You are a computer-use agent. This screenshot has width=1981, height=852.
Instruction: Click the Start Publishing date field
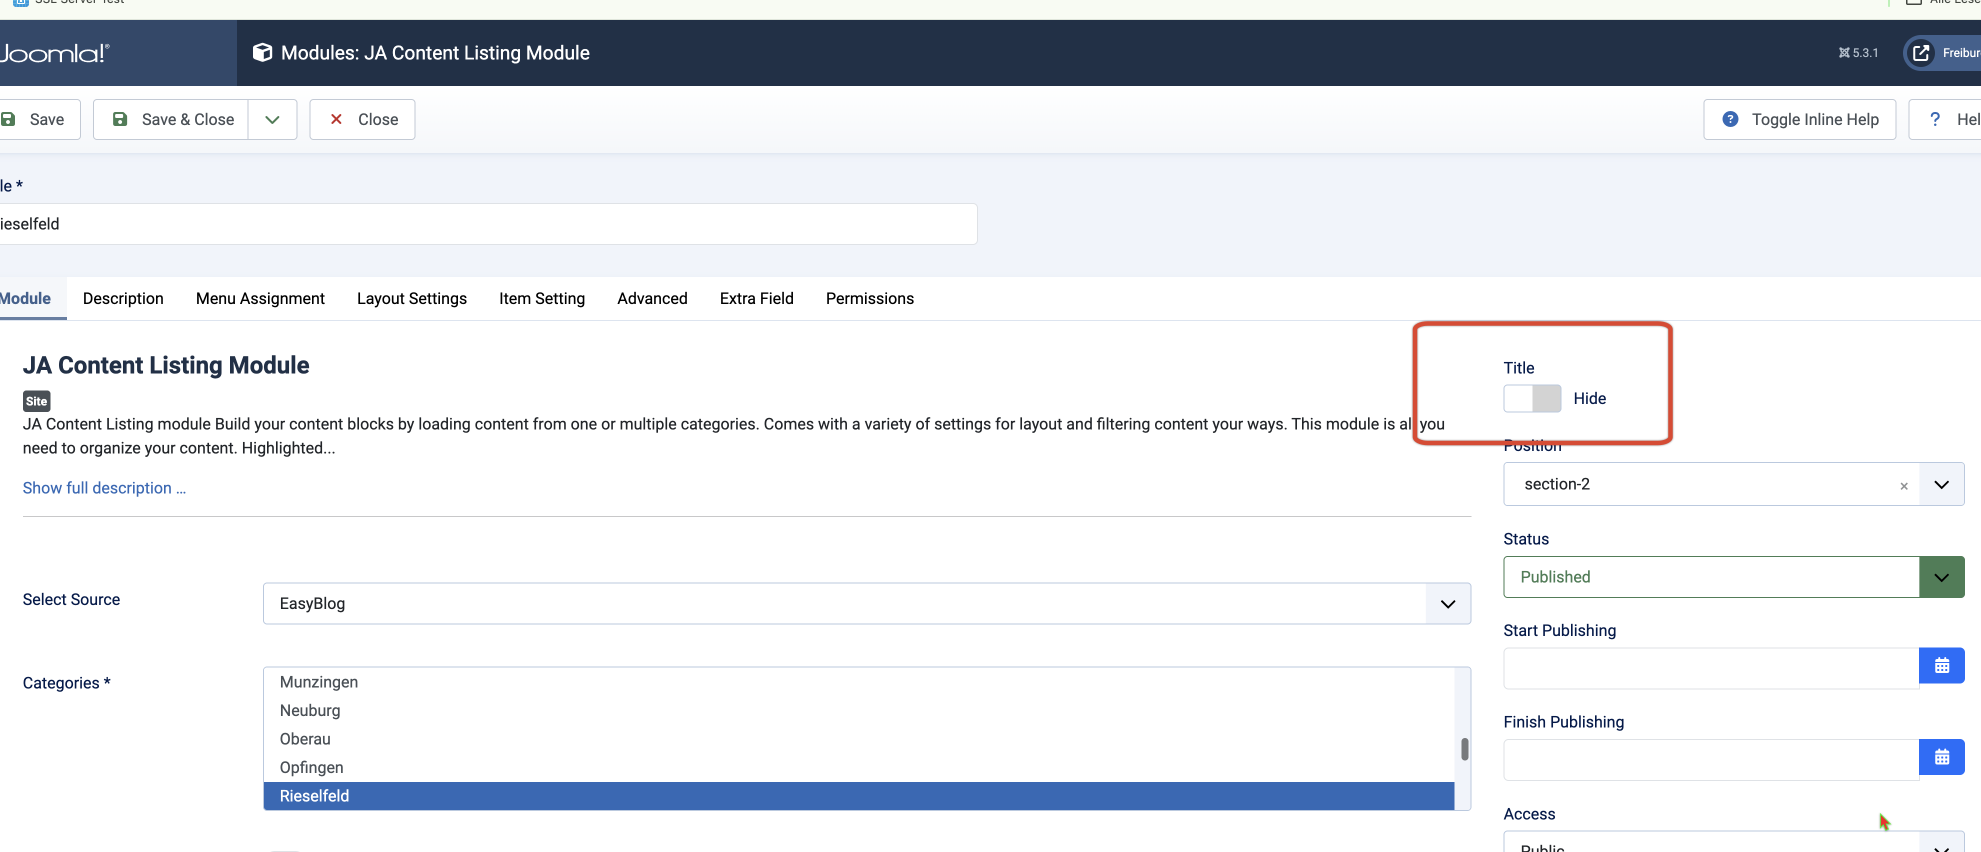point(1711,668)
